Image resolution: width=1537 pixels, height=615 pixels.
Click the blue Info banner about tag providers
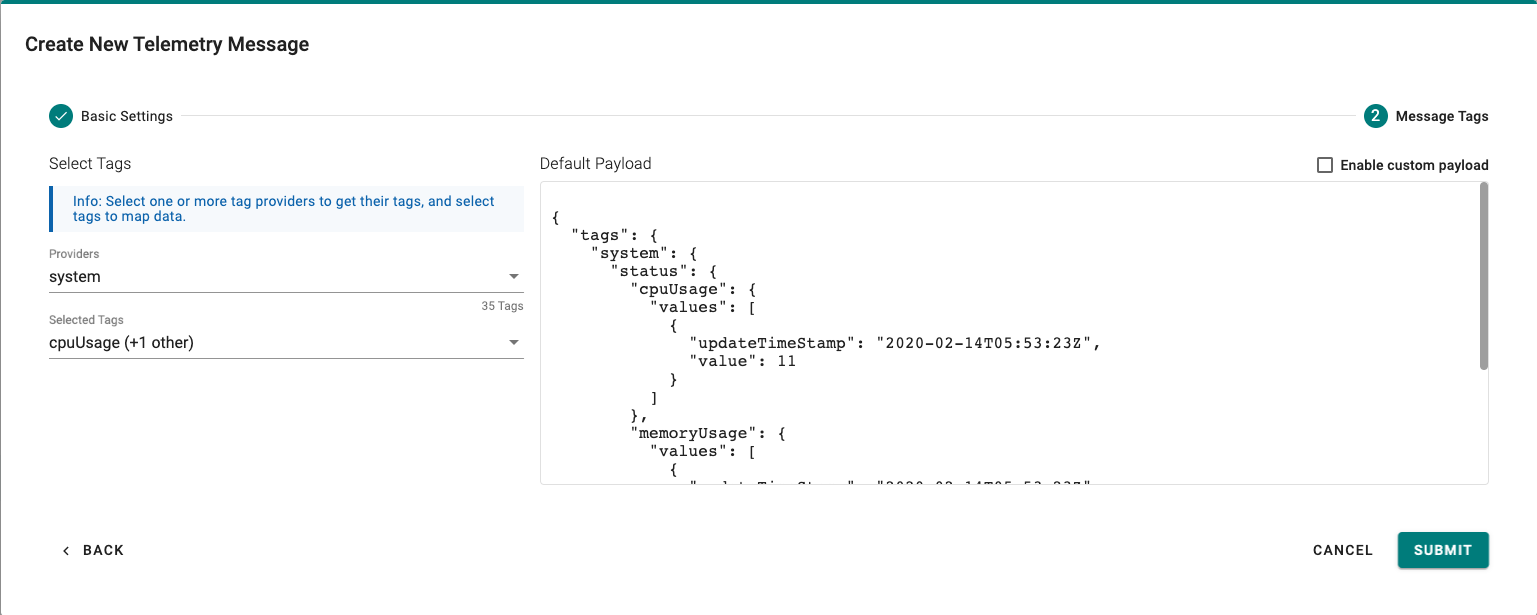tap(286, 209)
